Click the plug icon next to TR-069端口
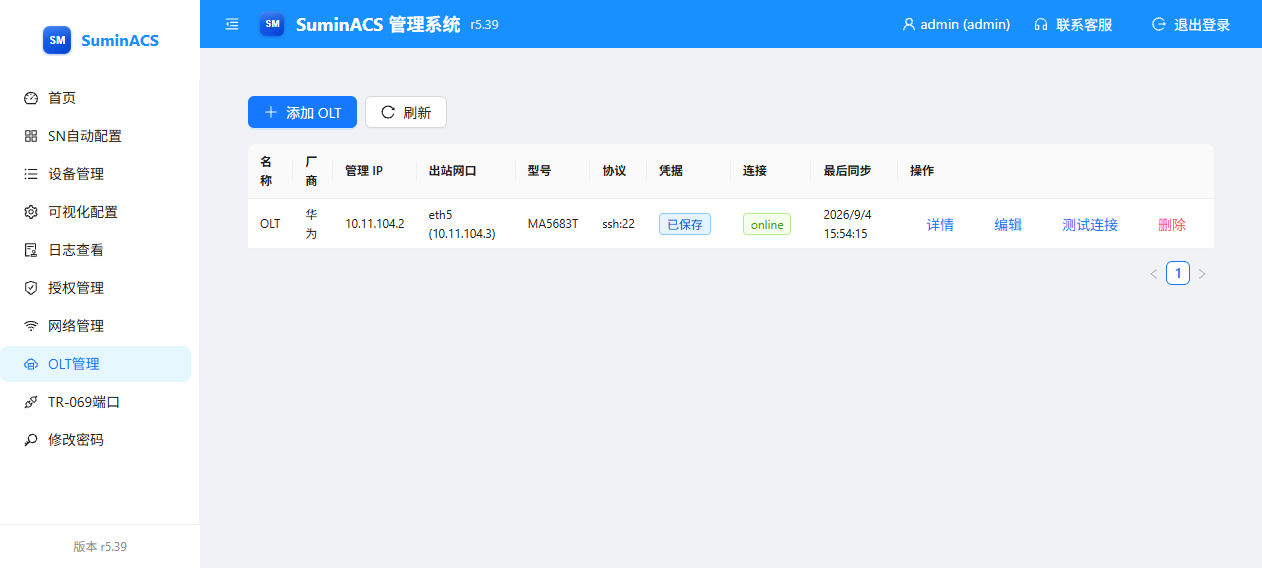Viewport: 1262px width, 568px height. coord(31,402)
